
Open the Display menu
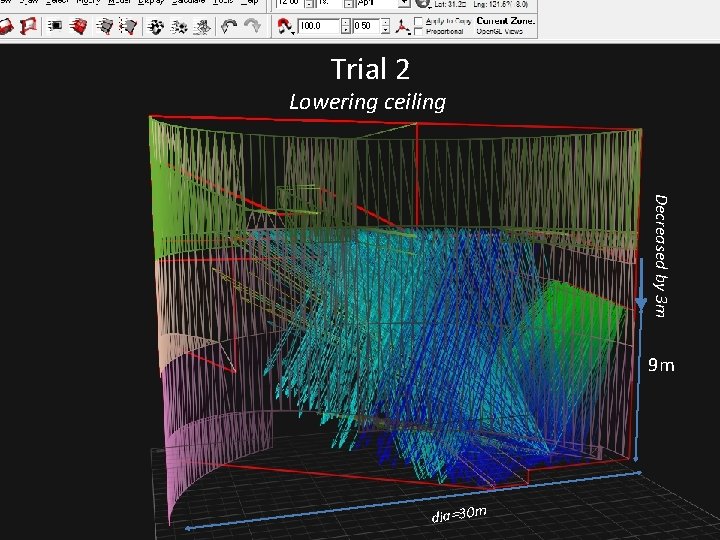(x=151, y=2)
